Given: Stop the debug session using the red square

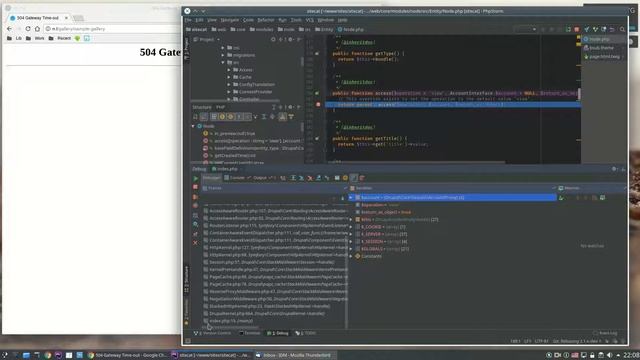Looking at the screenshot, I should (195, 187).
